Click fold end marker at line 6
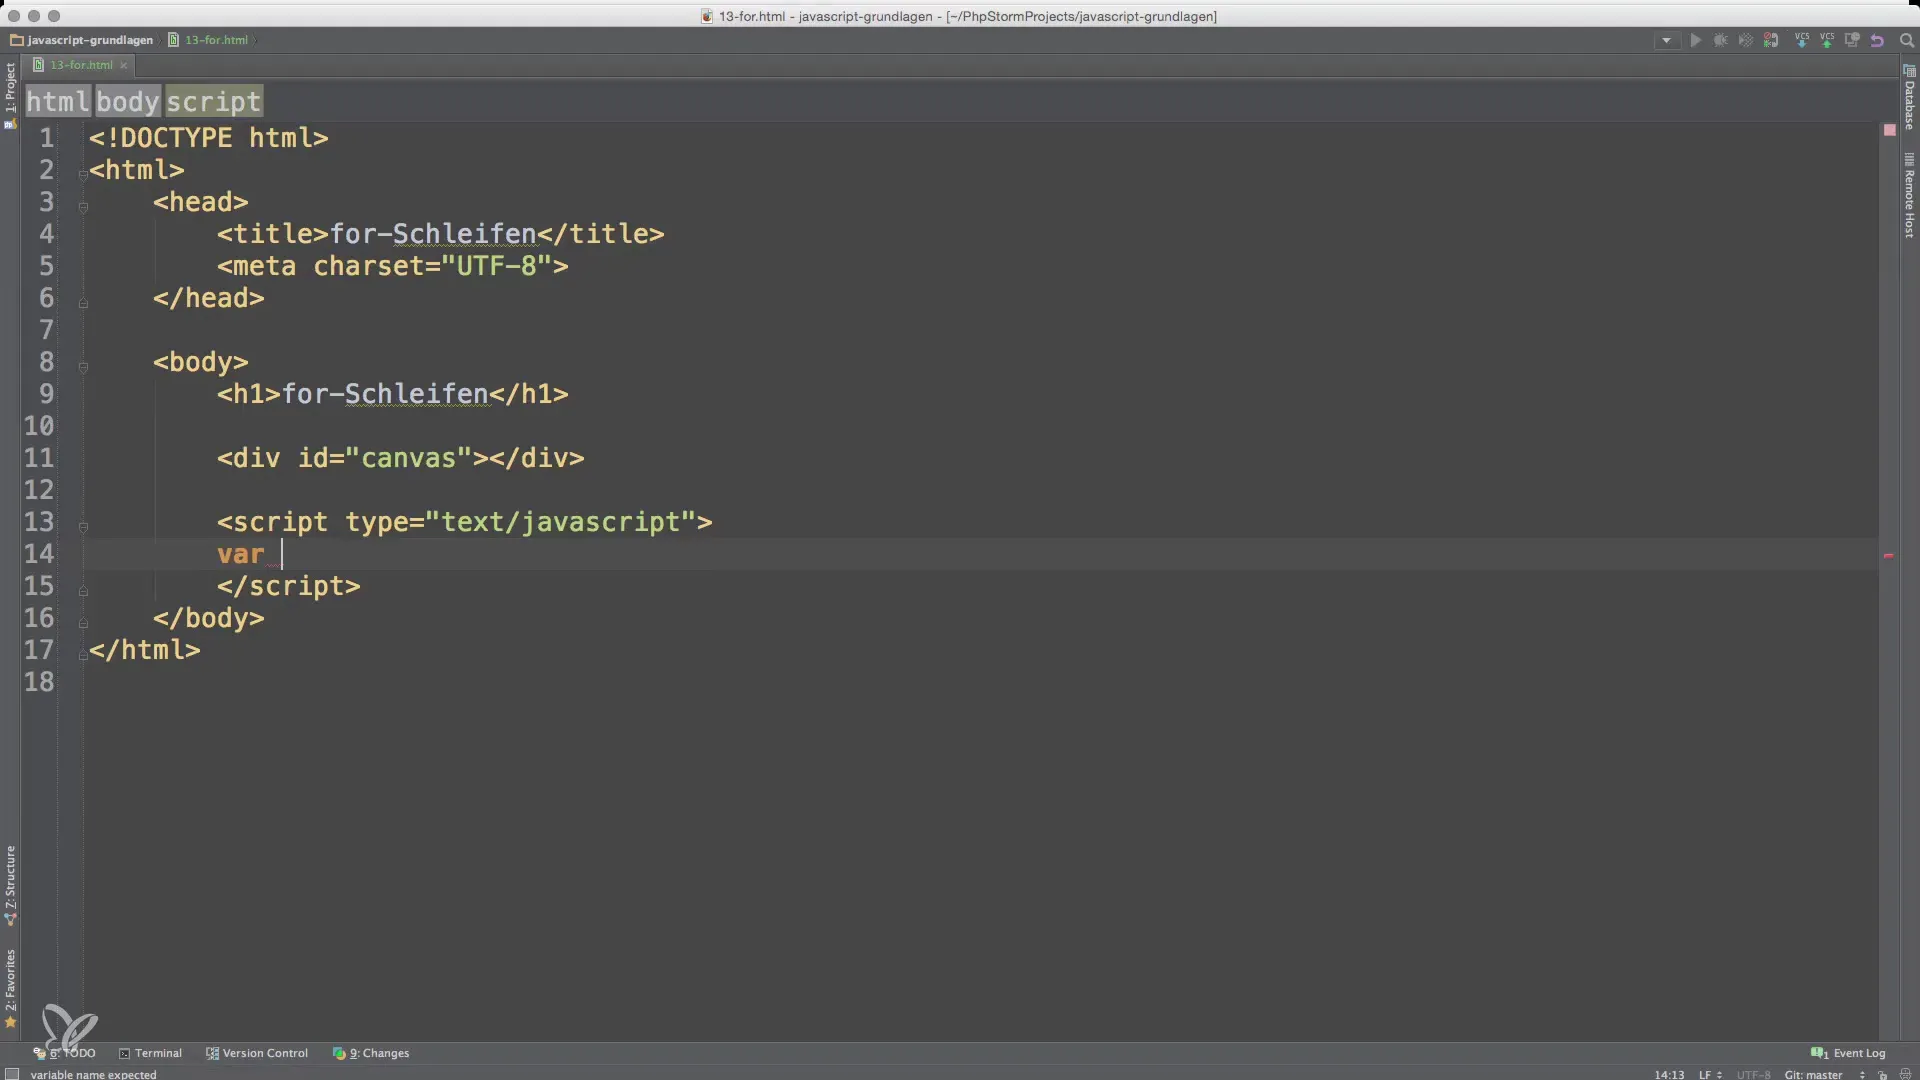The image size is (1920, 1080). 83,302
